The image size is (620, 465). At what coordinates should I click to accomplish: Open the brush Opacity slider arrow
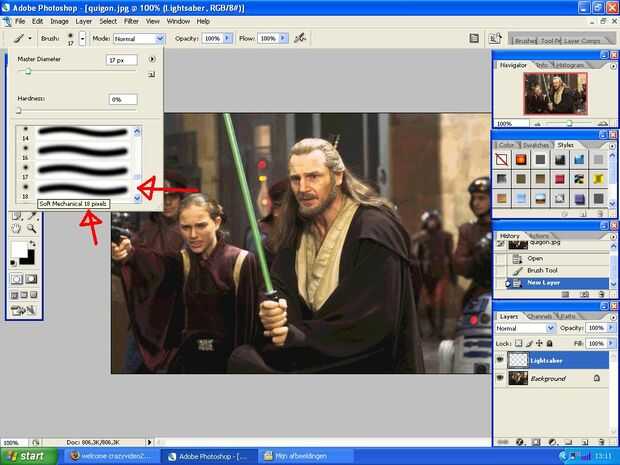[x=228, y=38]
